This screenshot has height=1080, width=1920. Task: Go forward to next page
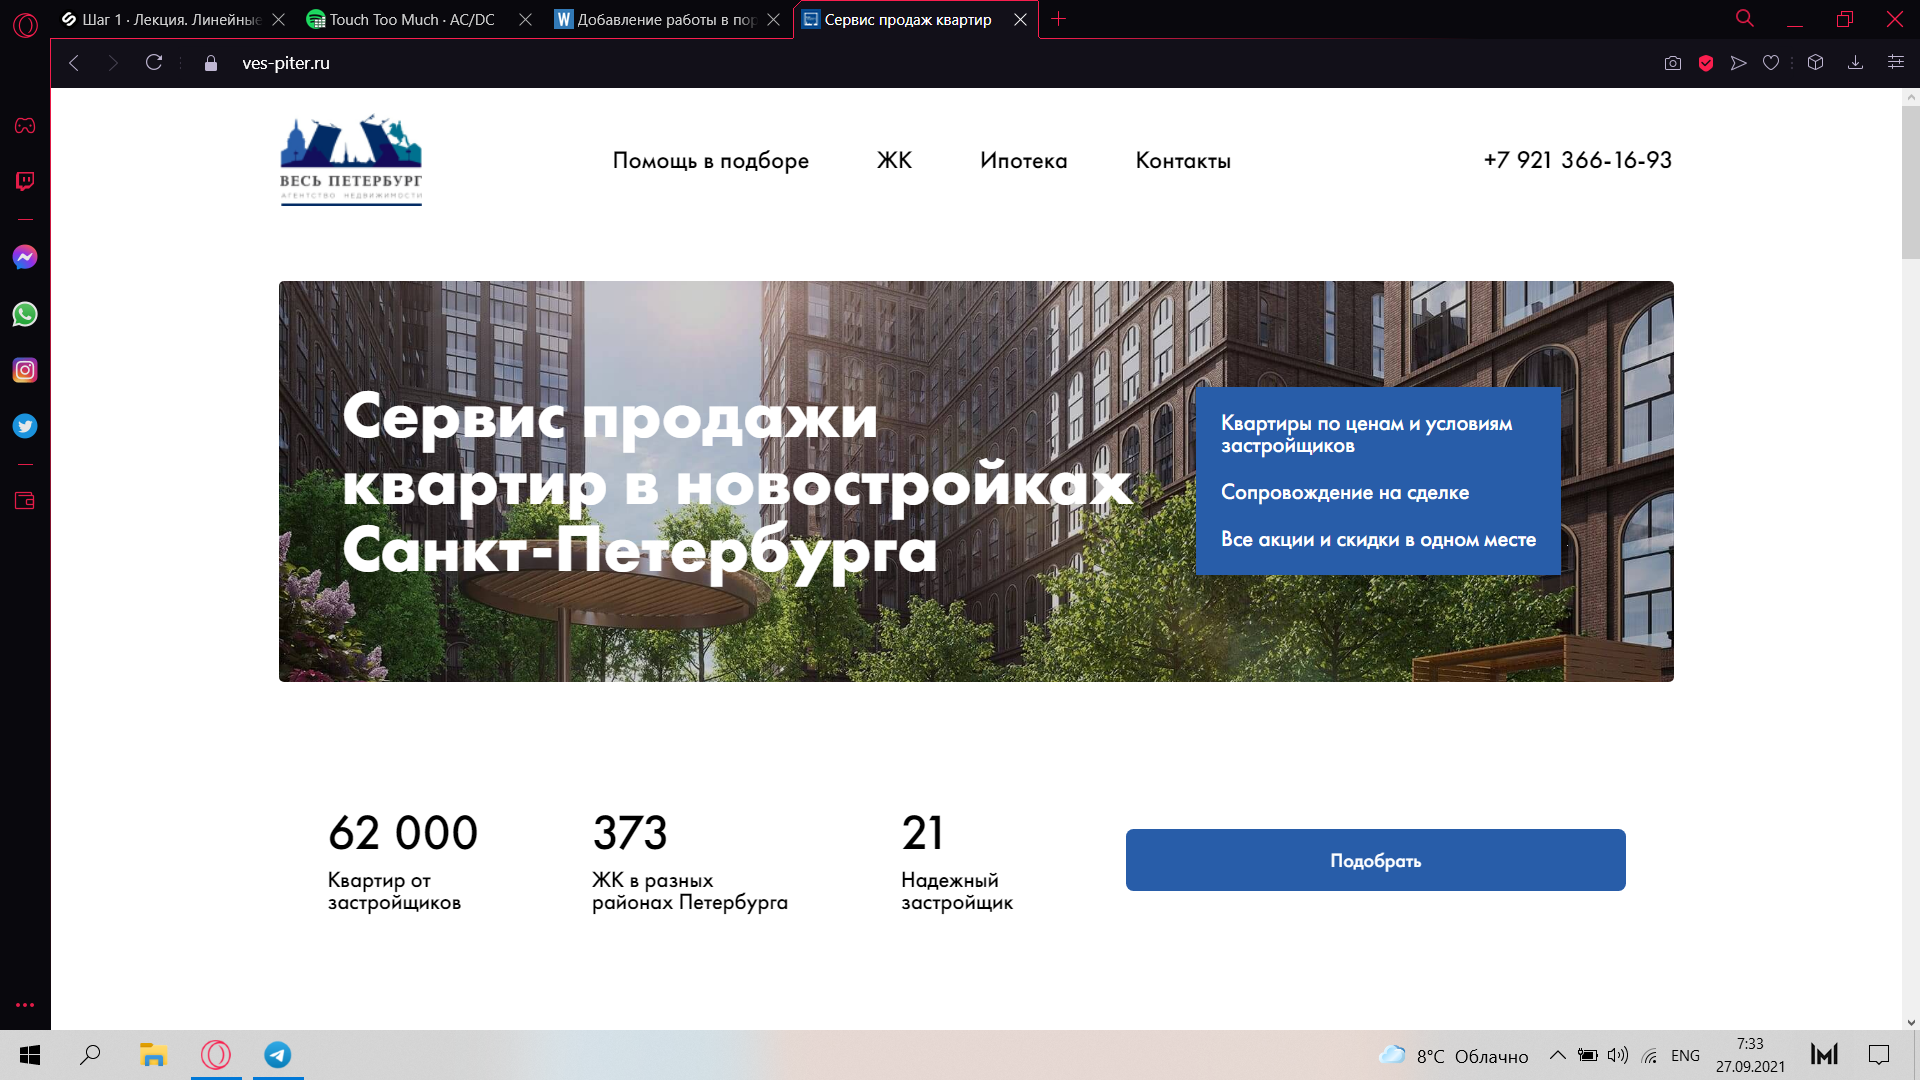pyautogui.click(x=113, y=63)
